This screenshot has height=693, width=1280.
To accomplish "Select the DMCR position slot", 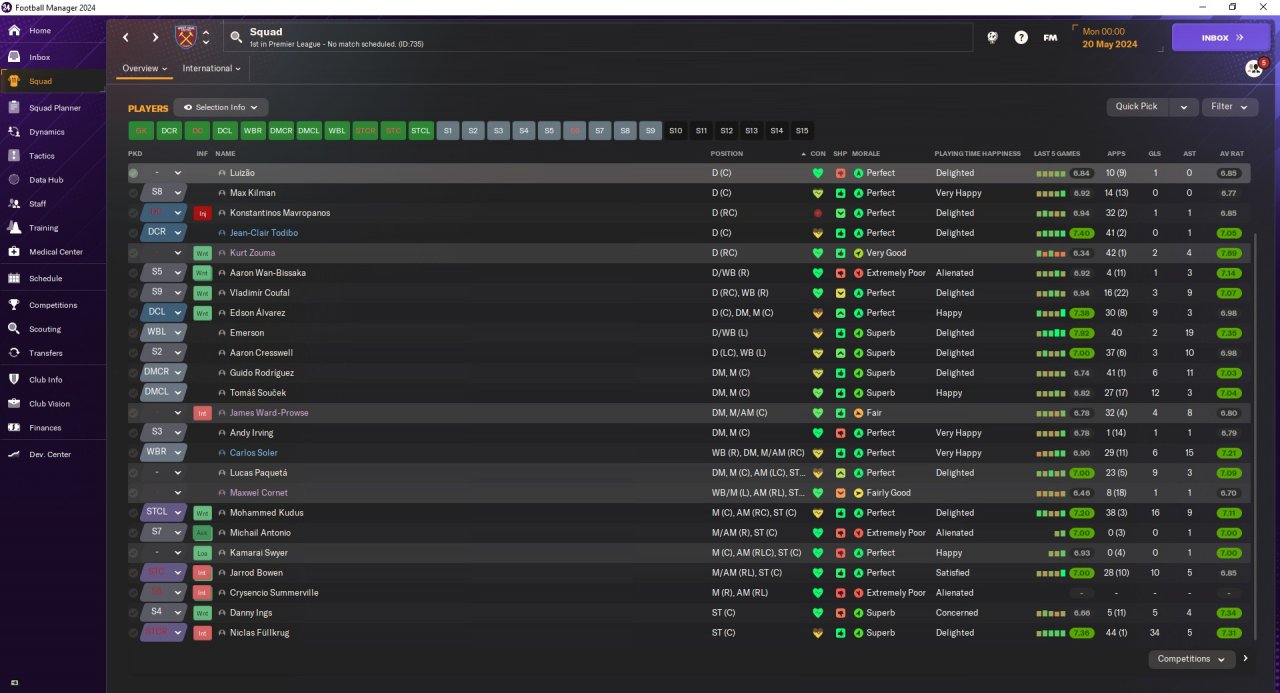I will [281, 131].
